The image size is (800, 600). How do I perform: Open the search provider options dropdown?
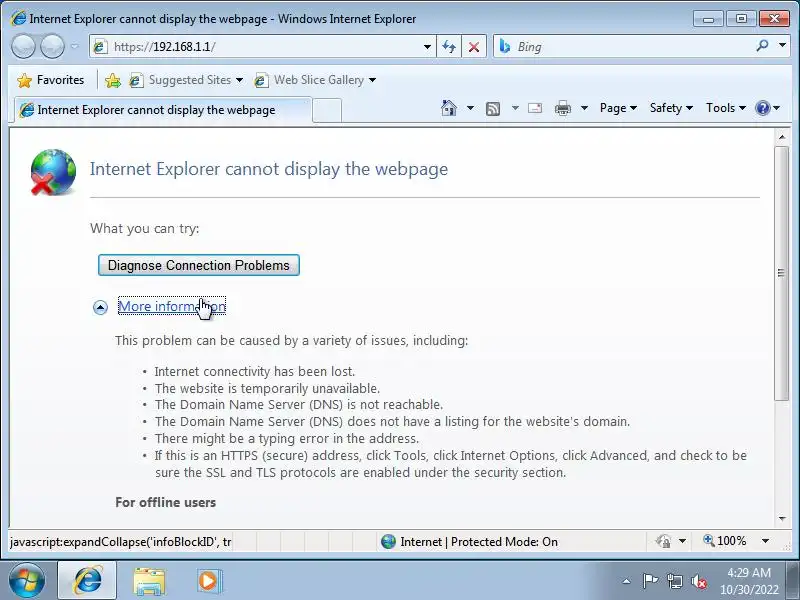point(782,45)
